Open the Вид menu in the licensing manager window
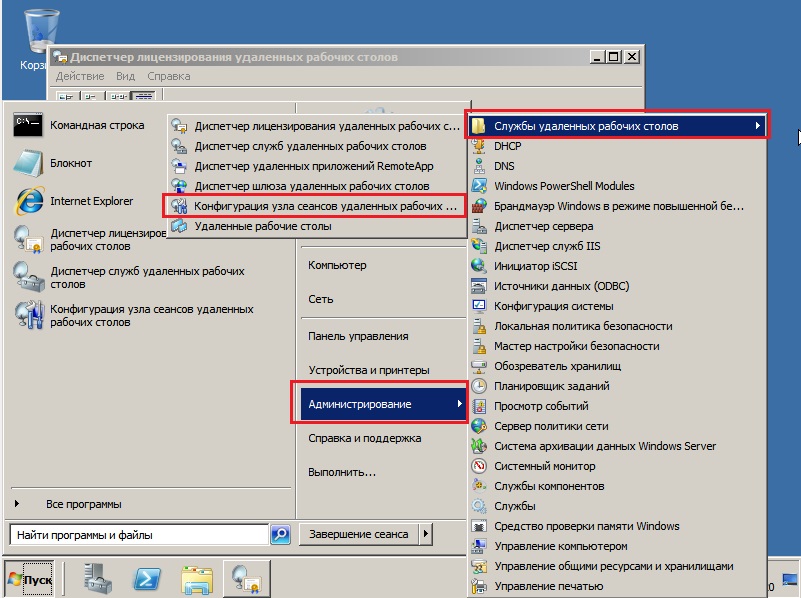This screenshot has width=801, height=598. 125,76
